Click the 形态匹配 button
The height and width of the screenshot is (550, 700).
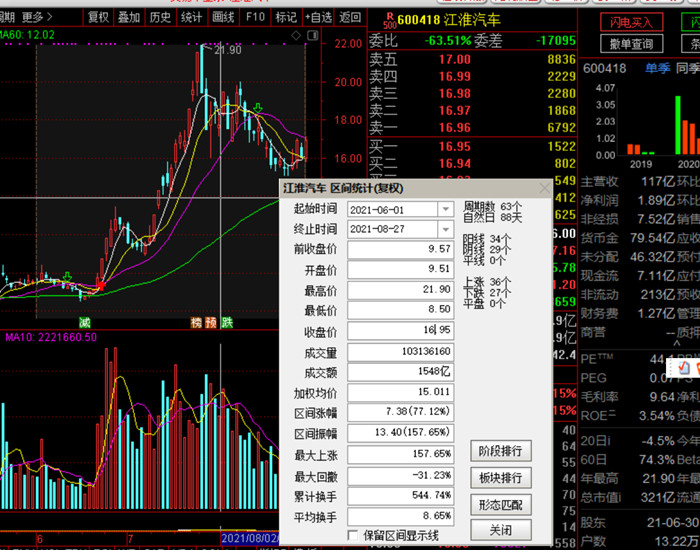[x=500, y=505]
